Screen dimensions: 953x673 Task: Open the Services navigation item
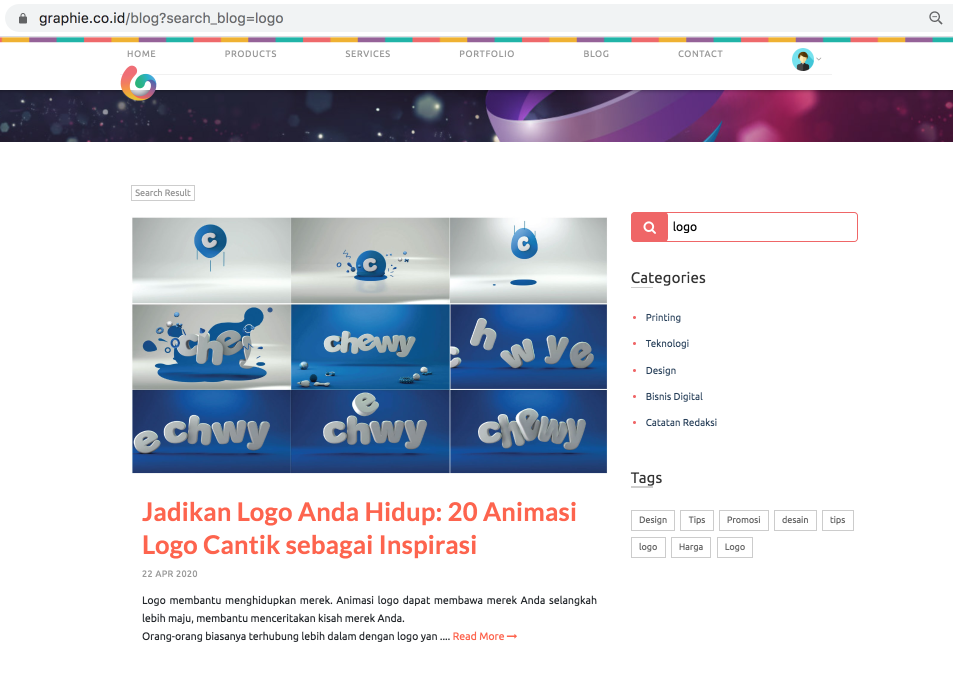(368, 53)
